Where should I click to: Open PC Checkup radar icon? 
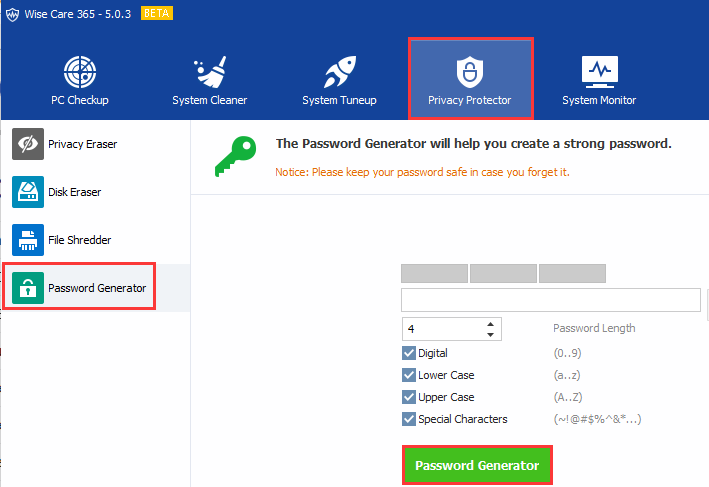tap(80, 72)
